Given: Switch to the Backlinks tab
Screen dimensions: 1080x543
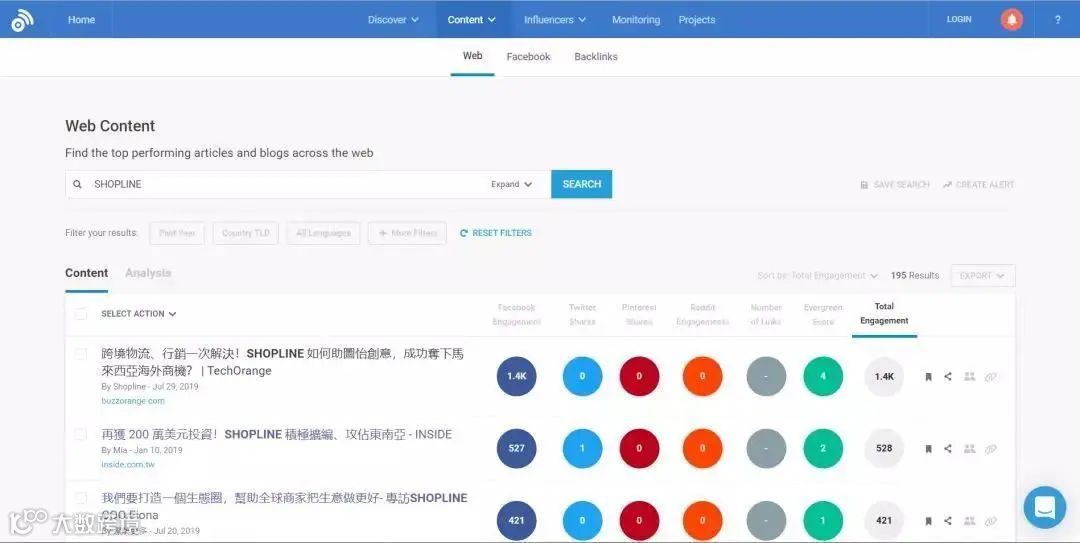Looking at the screenshot, I should coord(596,57).
